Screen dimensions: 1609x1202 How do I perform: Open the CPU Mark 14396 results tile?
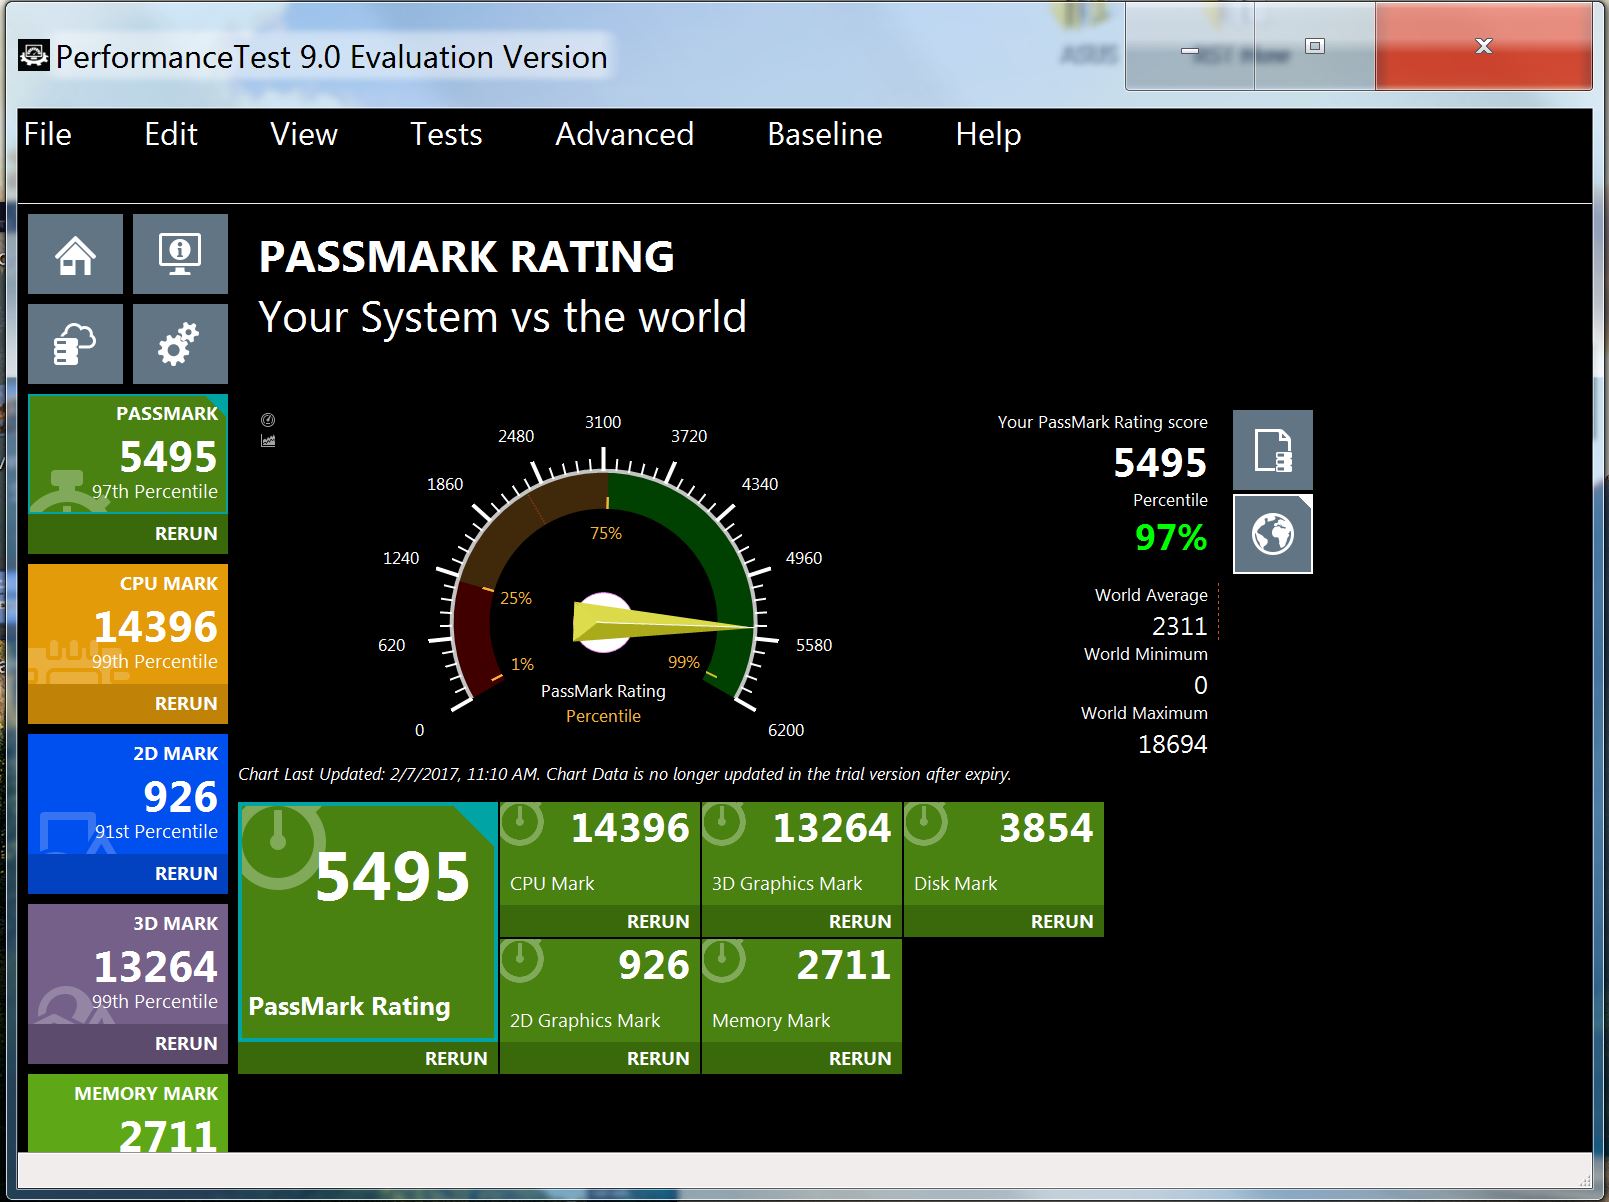600,853
